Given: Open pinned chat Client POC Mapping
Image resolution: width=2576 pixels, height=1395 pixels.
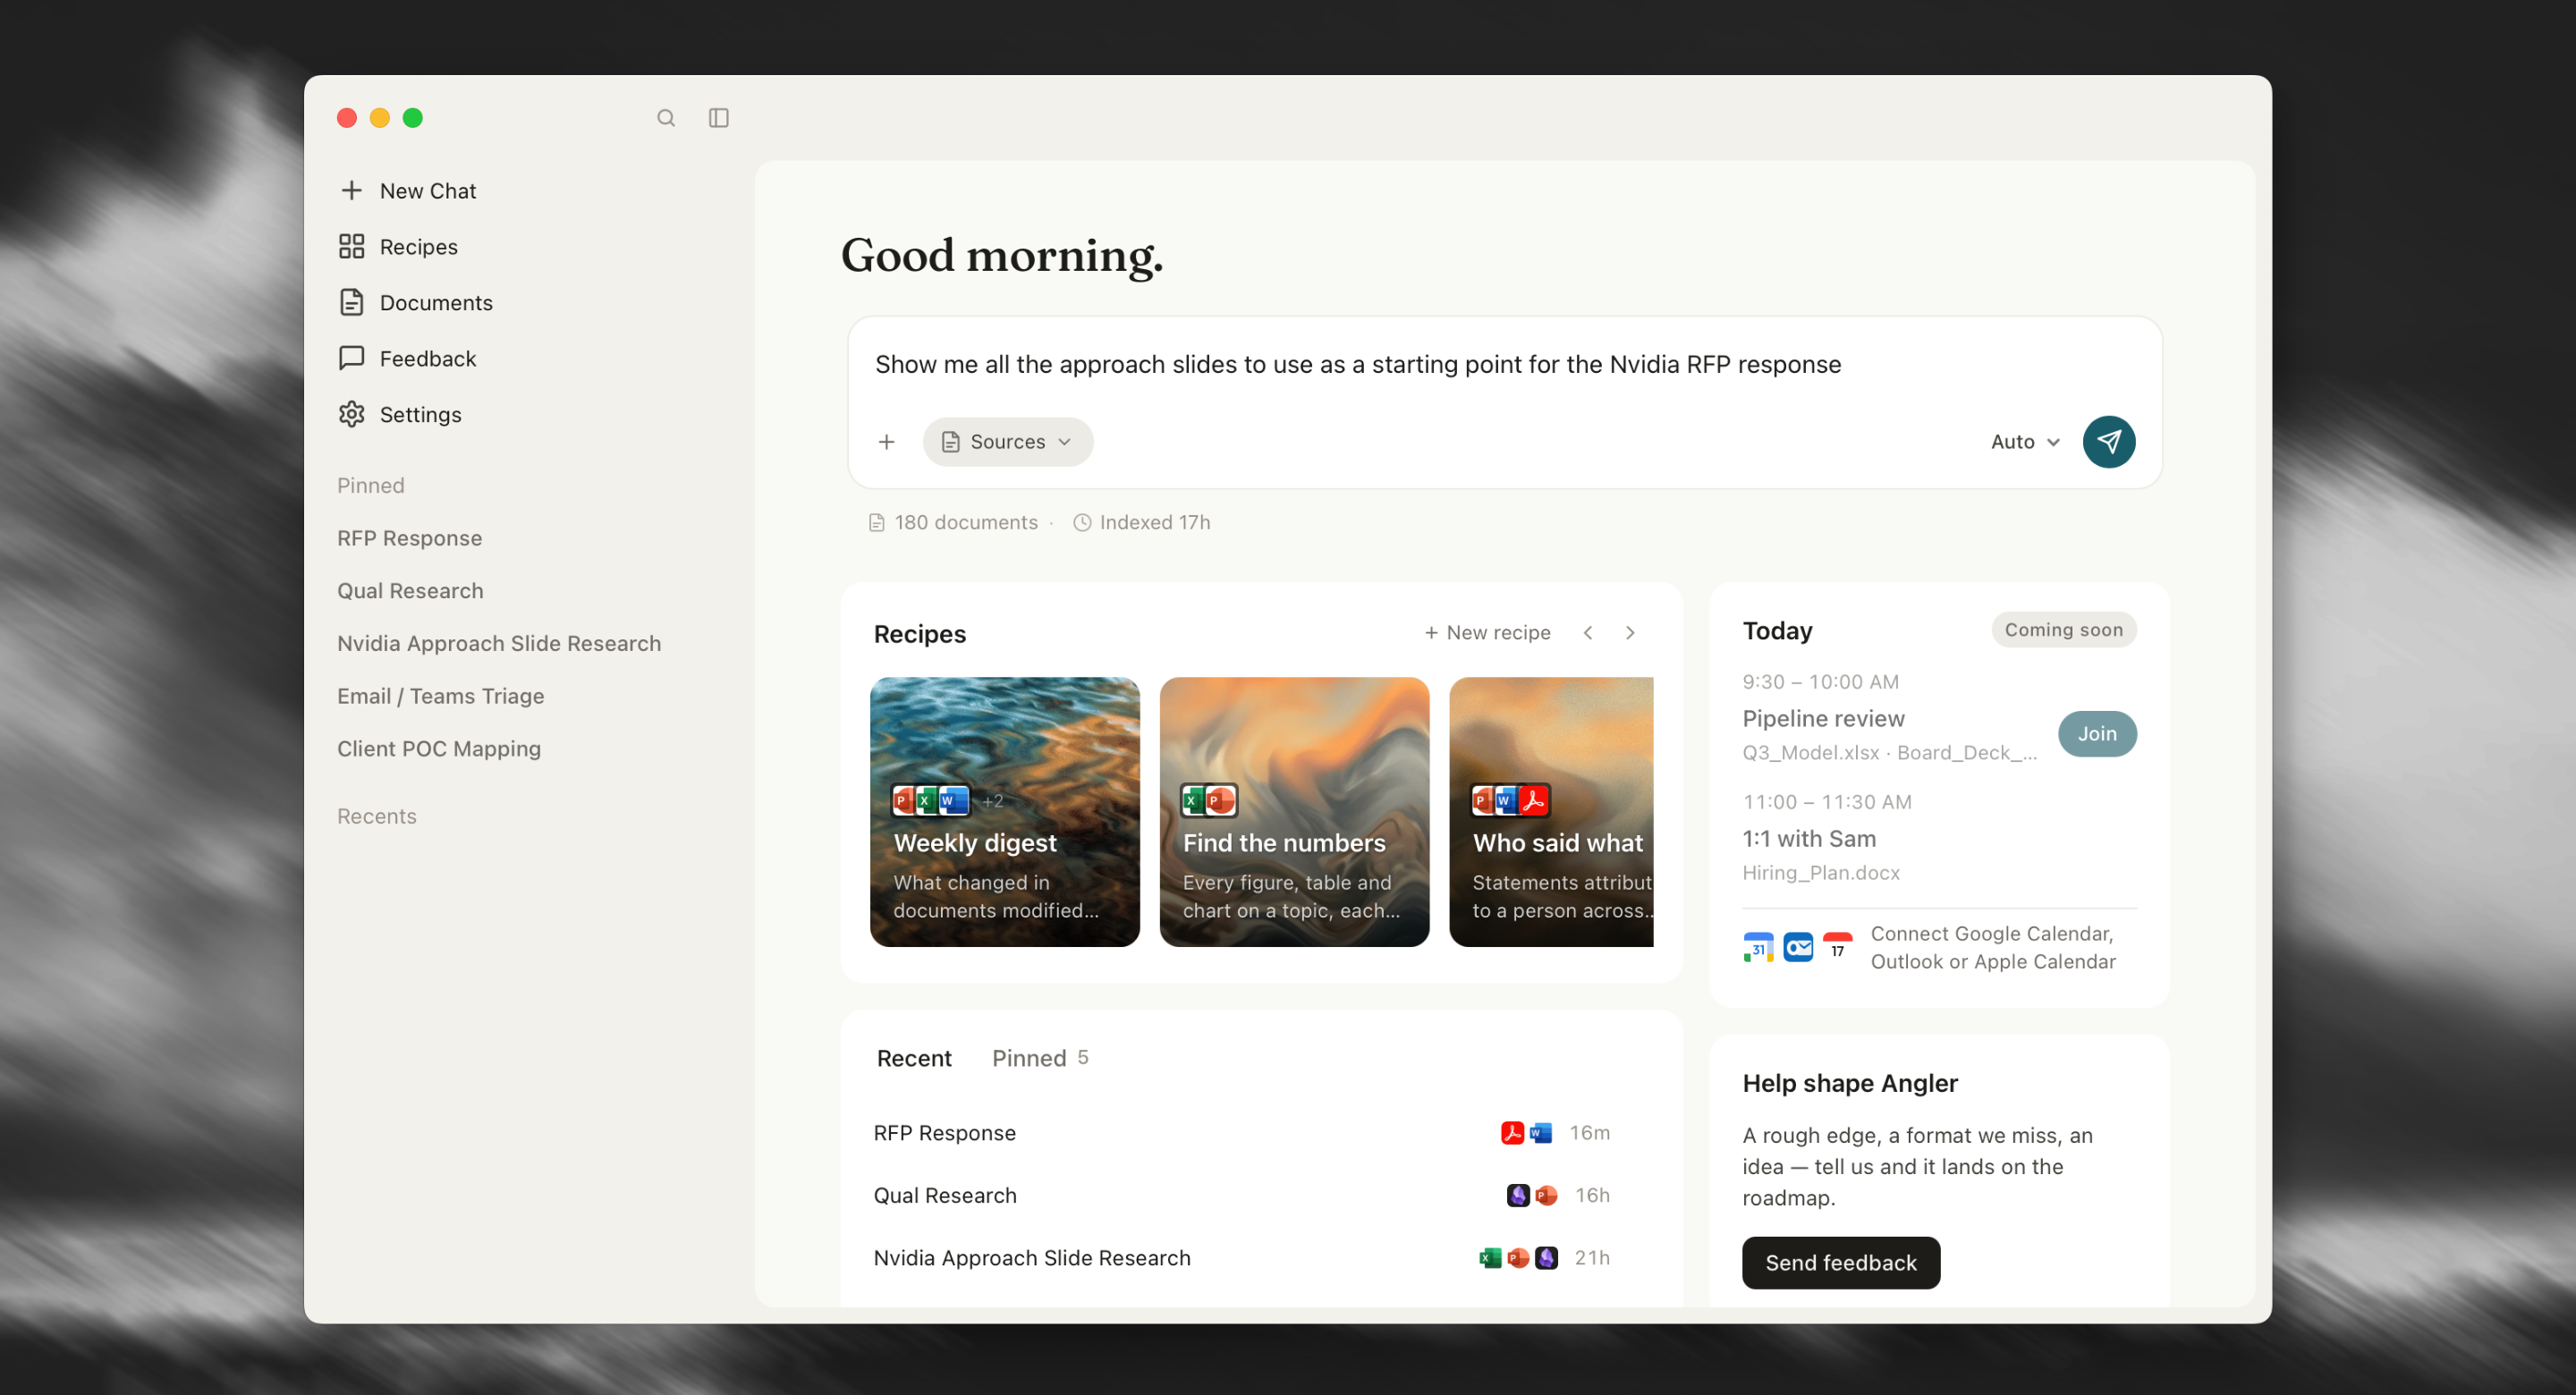Looking at the screenshot, I should (x=439, y=749).
